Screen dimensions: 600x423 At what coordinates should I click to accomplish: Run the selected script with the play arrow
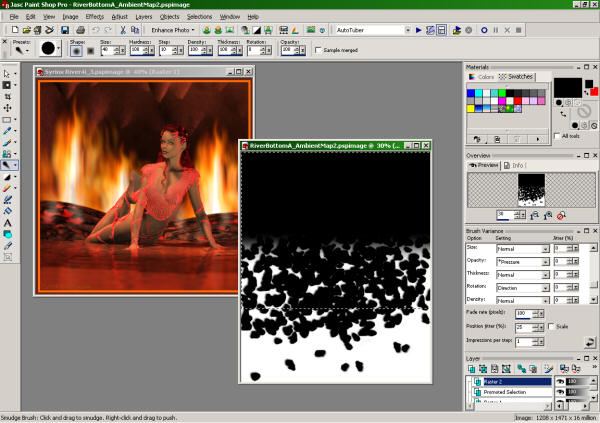point(419,30)
